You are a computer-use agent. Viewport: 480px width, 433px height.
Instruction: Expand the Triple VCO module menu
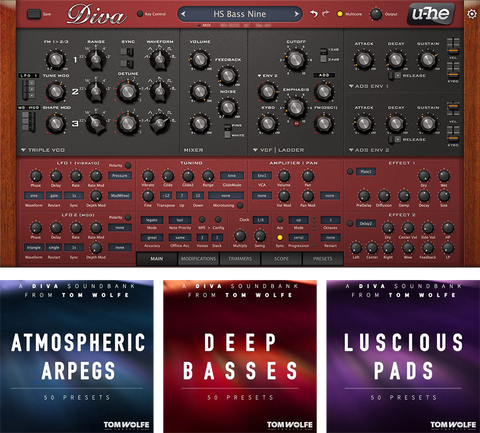43,150
